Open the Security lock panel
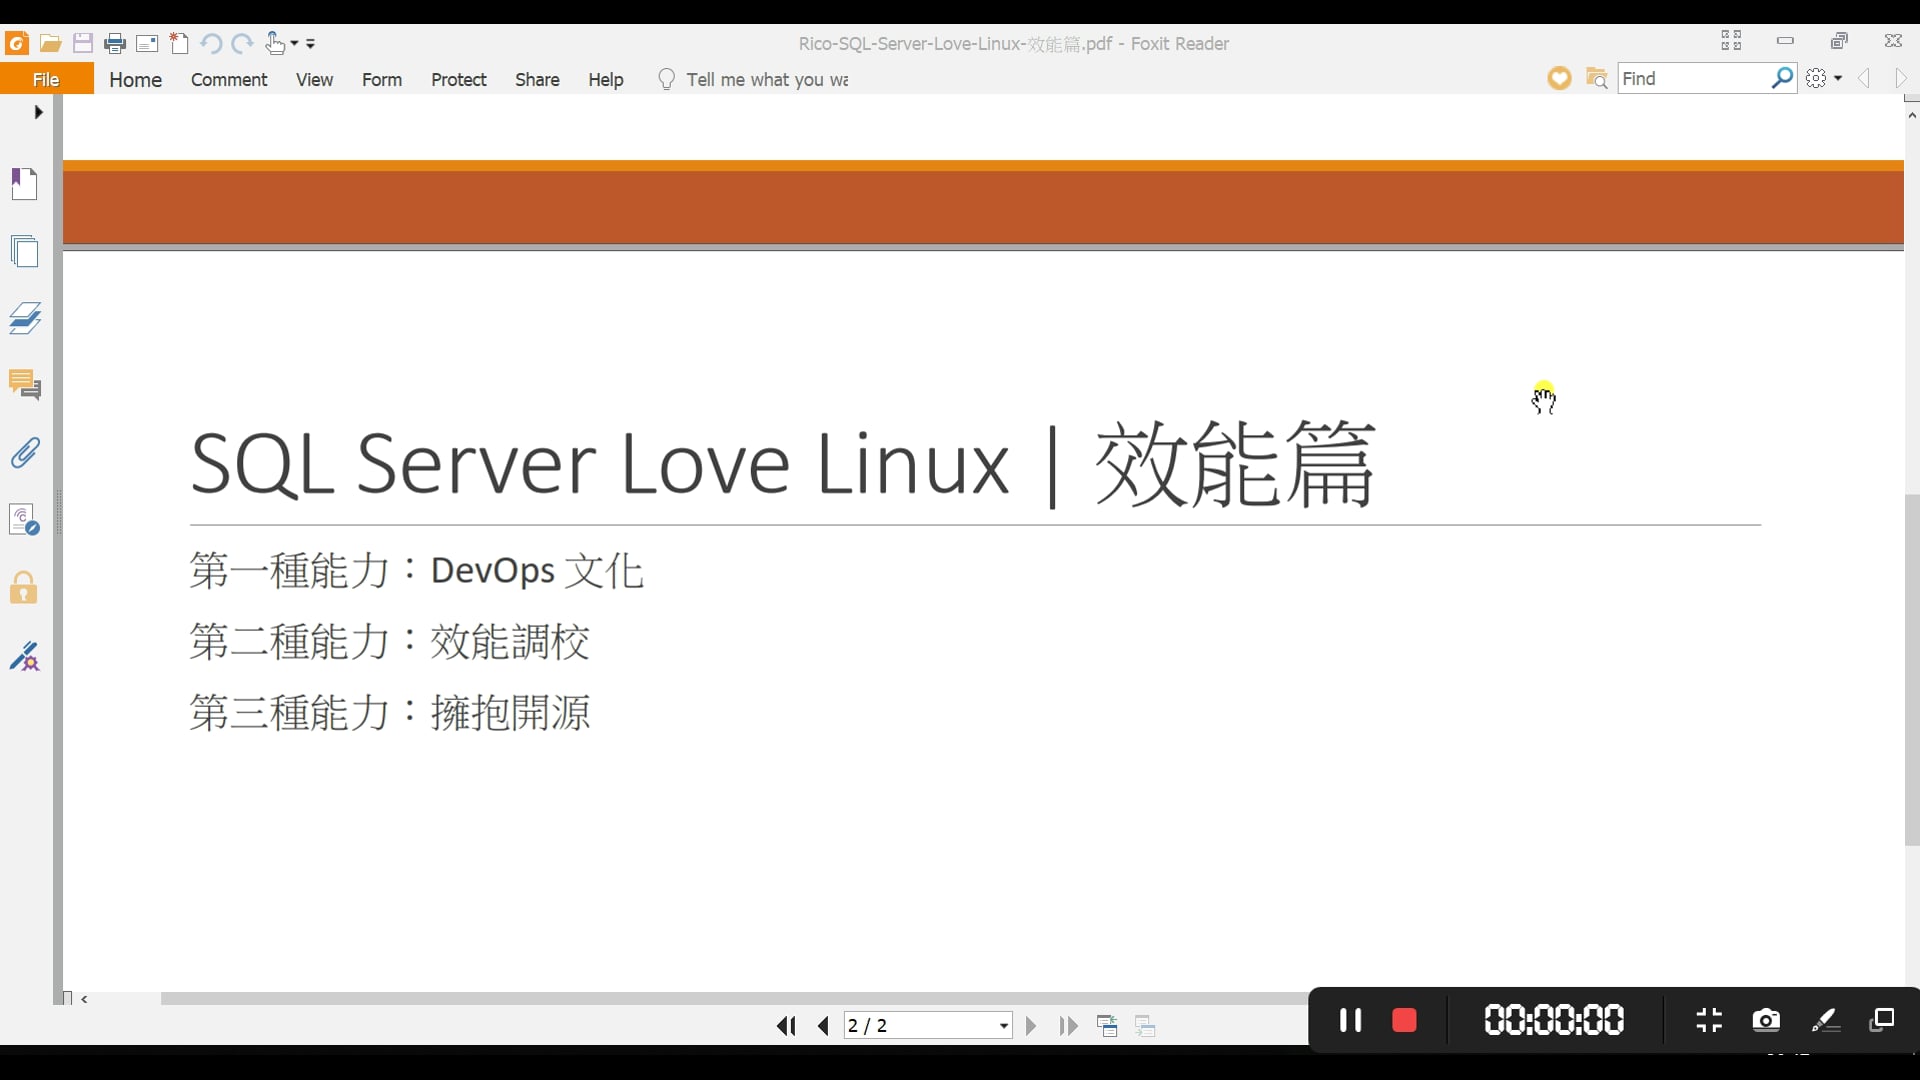Screen dimensions: 1920x1080 (24, 588)
